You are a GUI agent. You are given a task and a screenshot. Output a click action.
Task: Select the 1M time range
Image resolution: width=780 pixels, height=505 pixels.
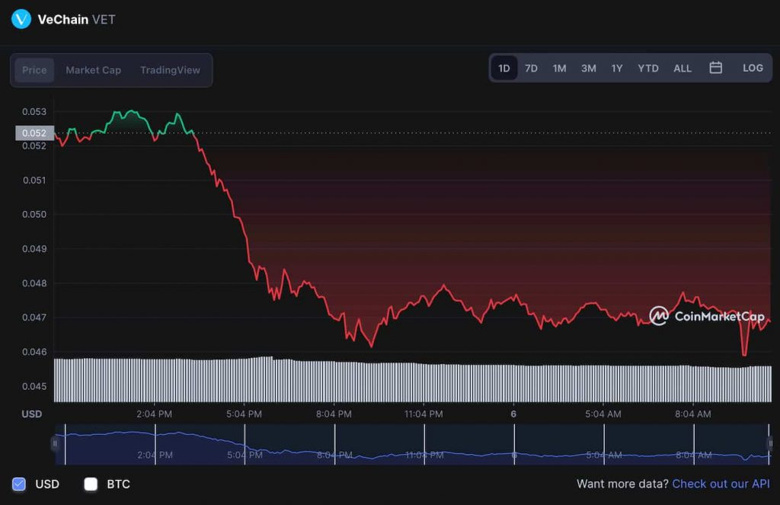point(559,68)
